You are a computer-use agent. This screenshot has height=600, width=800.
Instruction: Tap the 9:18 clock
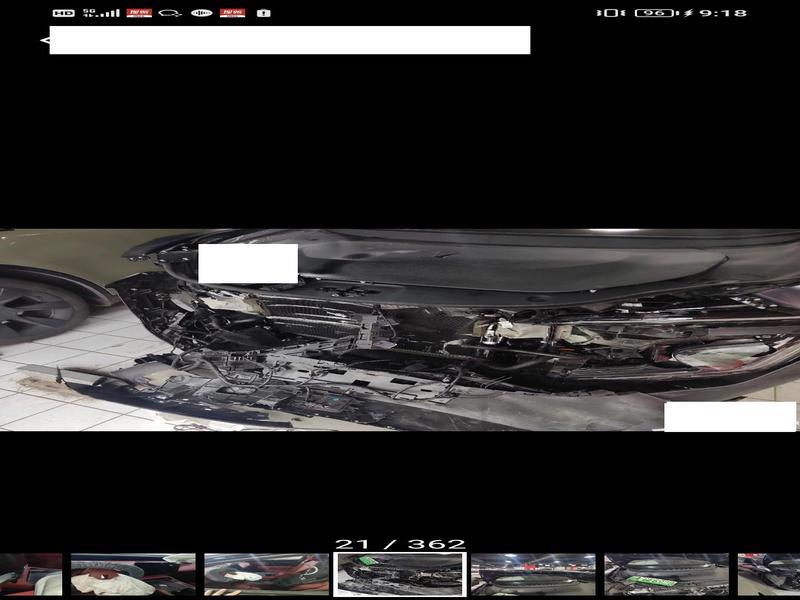[x=722, y=13]
